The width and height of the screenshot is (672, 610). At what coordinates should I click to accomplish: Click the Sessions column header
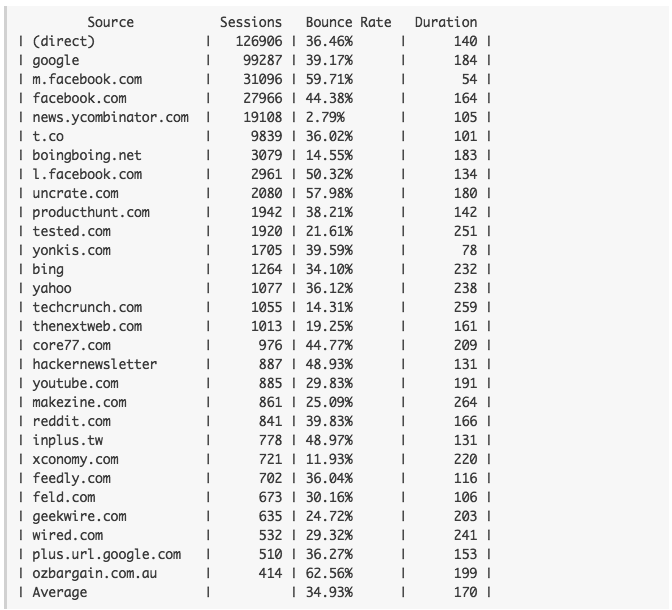click(x=251, y=22)
